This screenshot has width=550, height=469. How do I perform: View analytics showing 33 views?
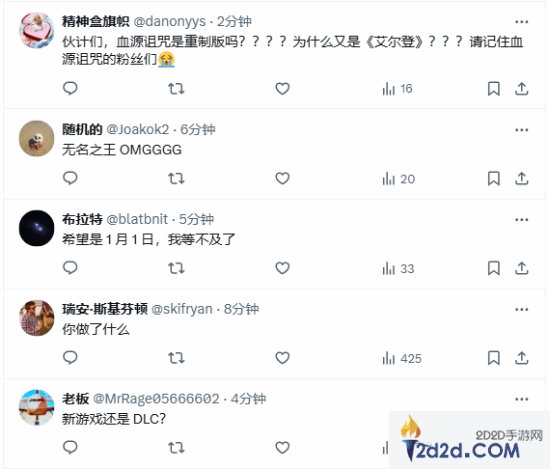click(398, 269)
